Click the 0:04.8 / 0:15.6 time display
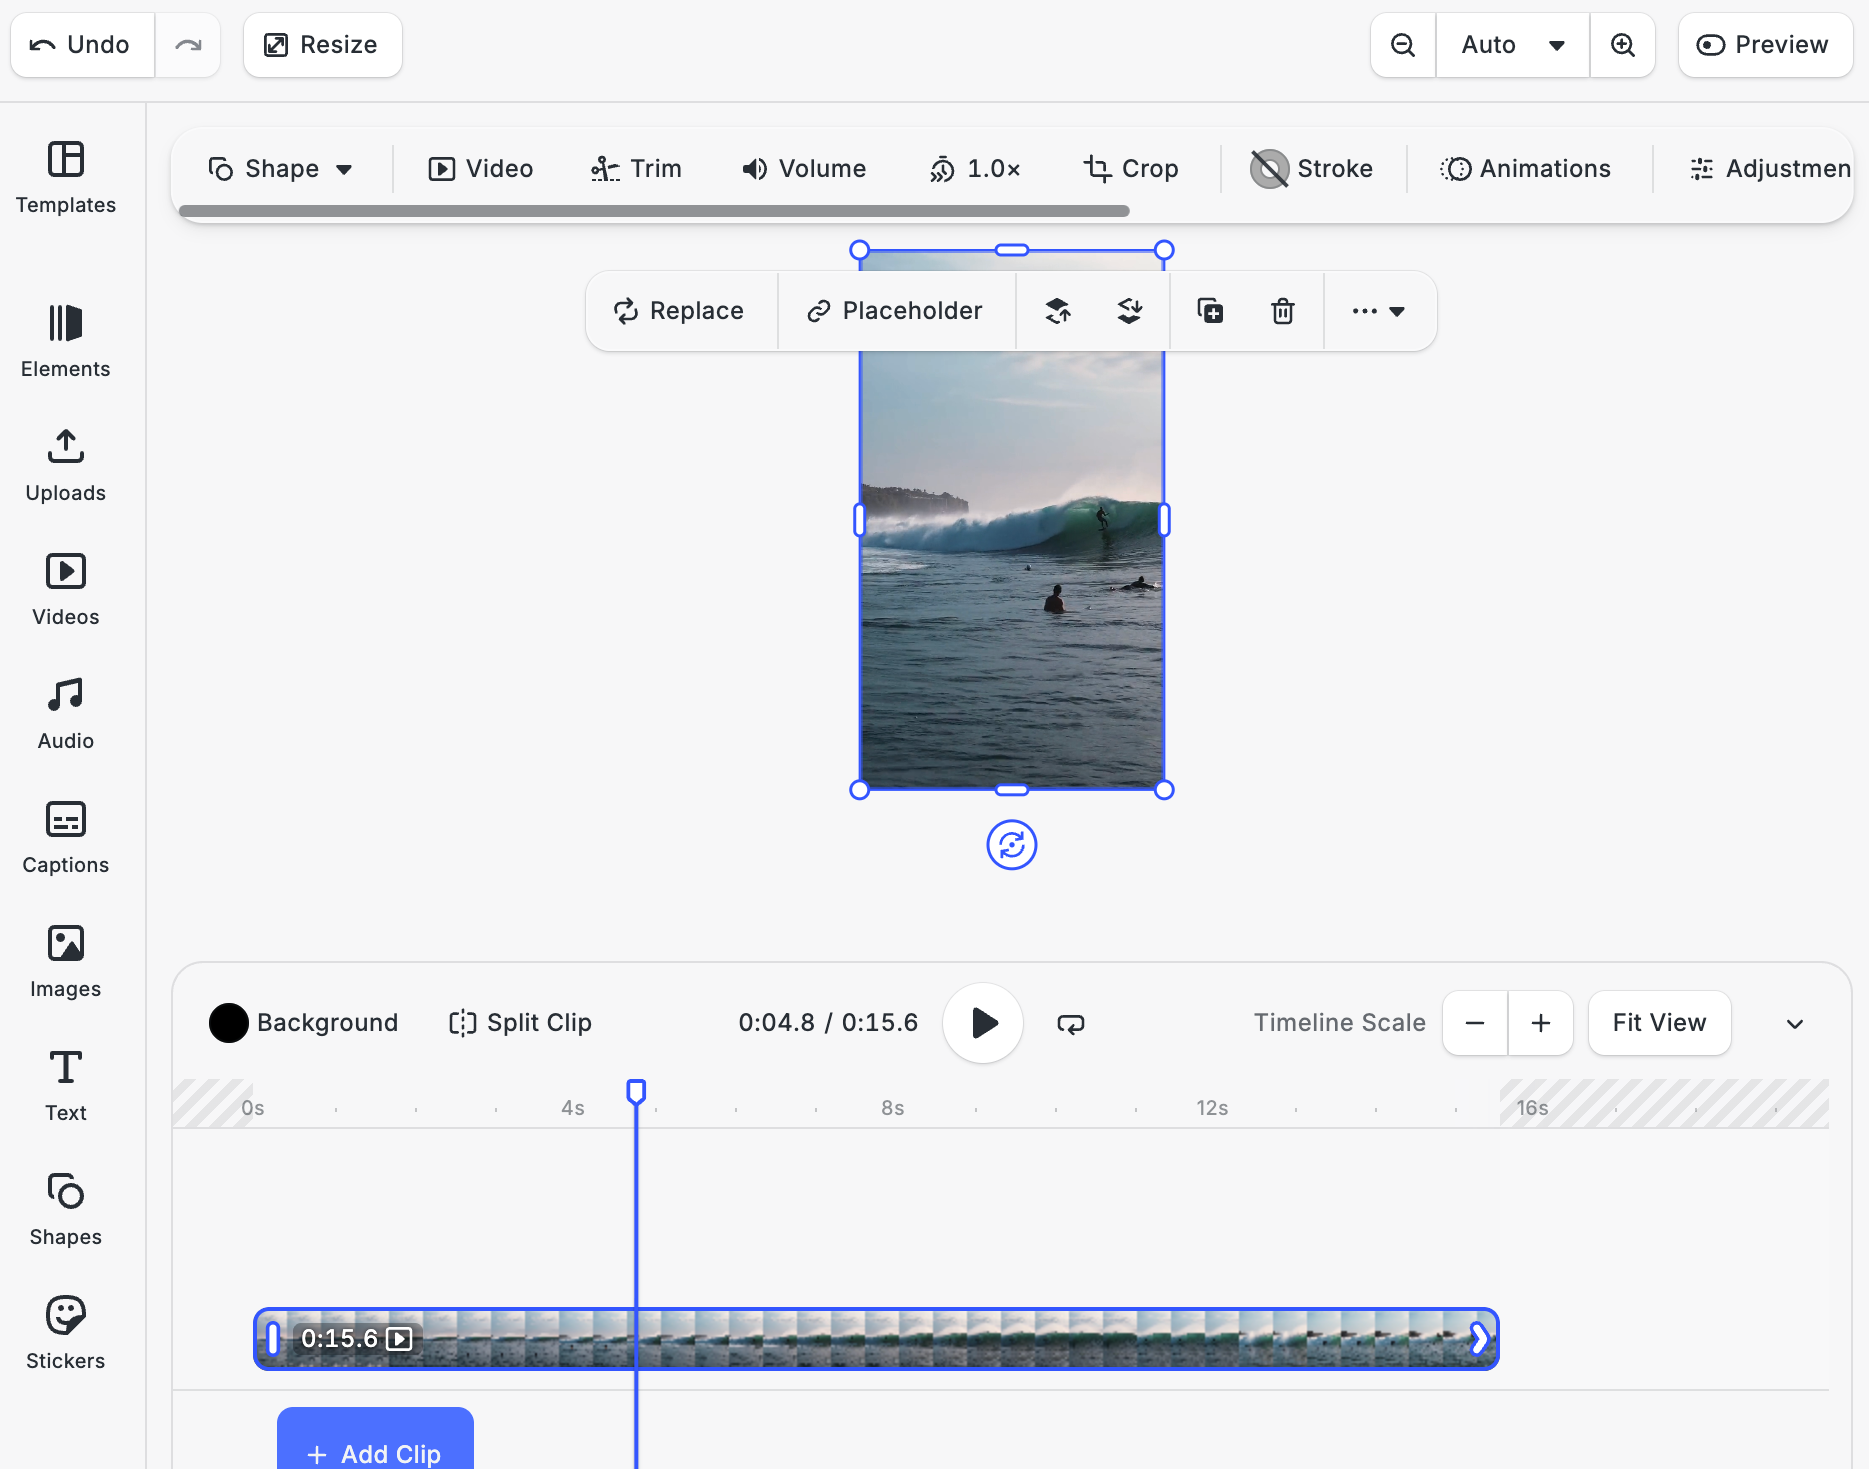Screen dimensions: 1869x1469 click(828, 1023)
